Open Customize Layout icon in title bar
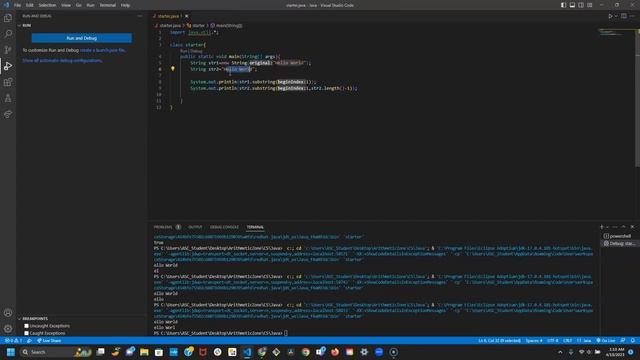Screen dimensions: 640x360 pos(590,5)
